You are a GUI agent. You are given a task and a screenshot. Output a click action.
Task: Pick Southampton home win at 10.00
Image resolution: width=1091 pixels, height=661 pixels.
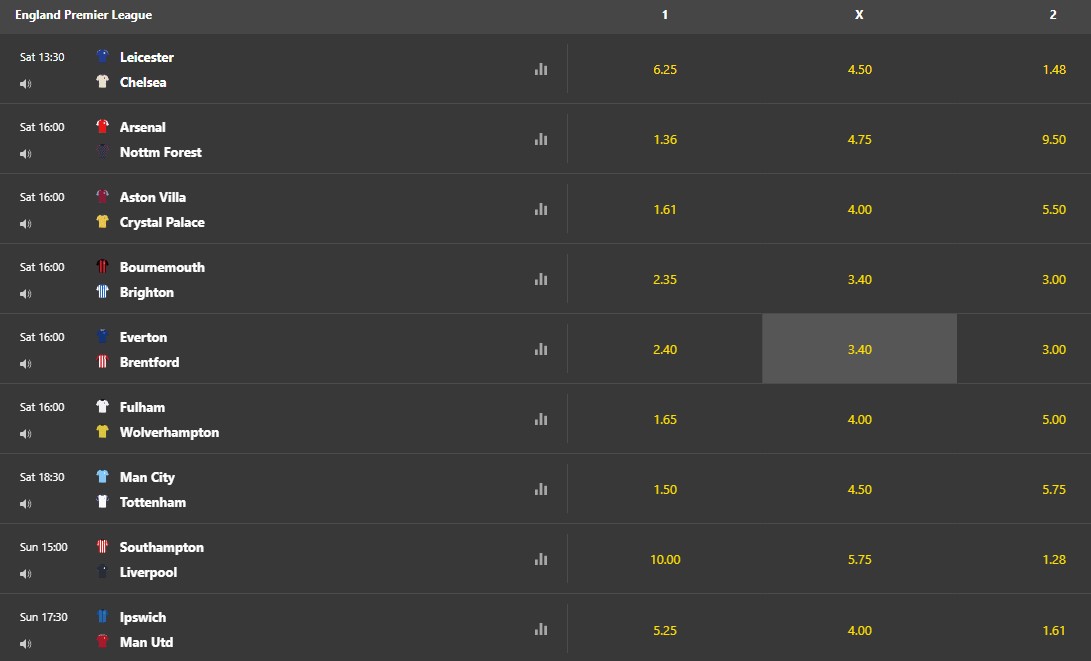pos(665,559)
